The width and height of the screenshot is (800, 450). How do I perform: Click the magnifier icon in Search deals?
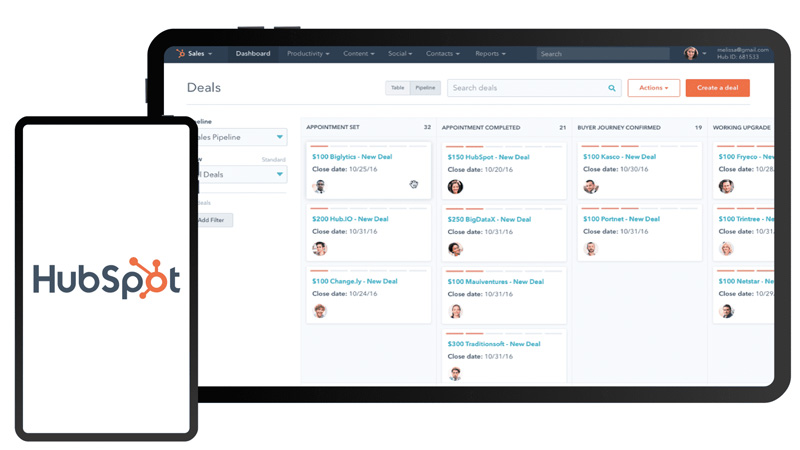pyautogui.click(x=612, y=88)
